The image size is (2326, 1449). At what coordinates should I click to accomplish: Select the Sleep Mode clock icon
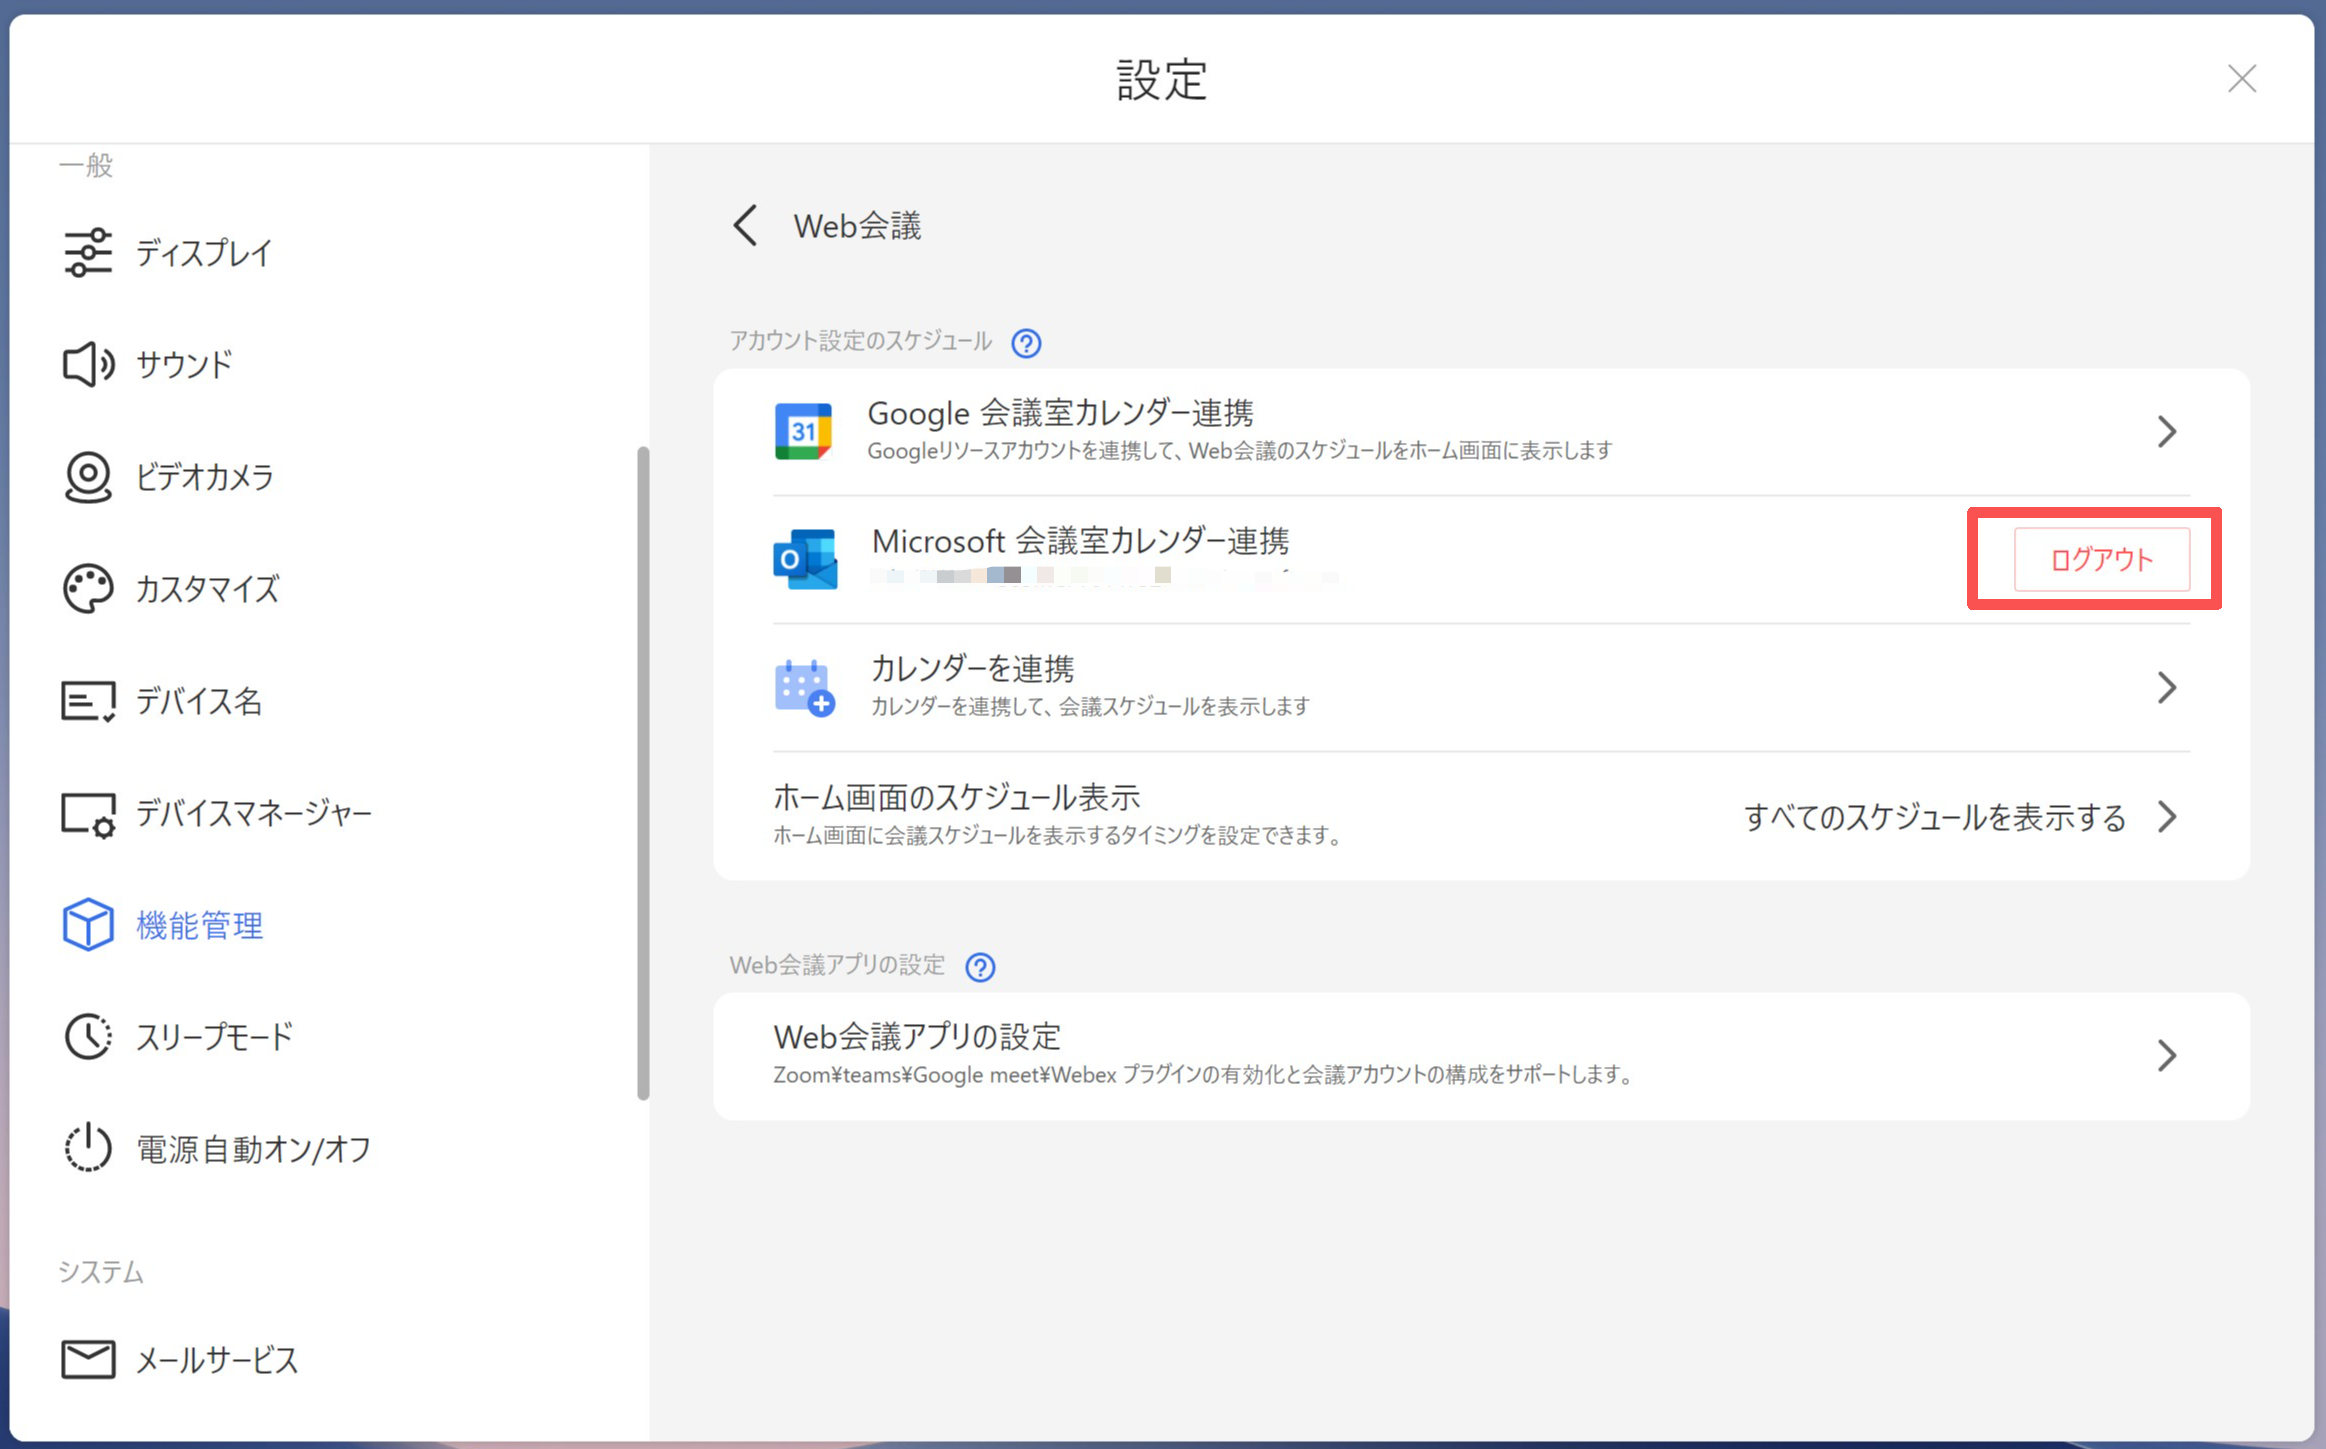88,1037
